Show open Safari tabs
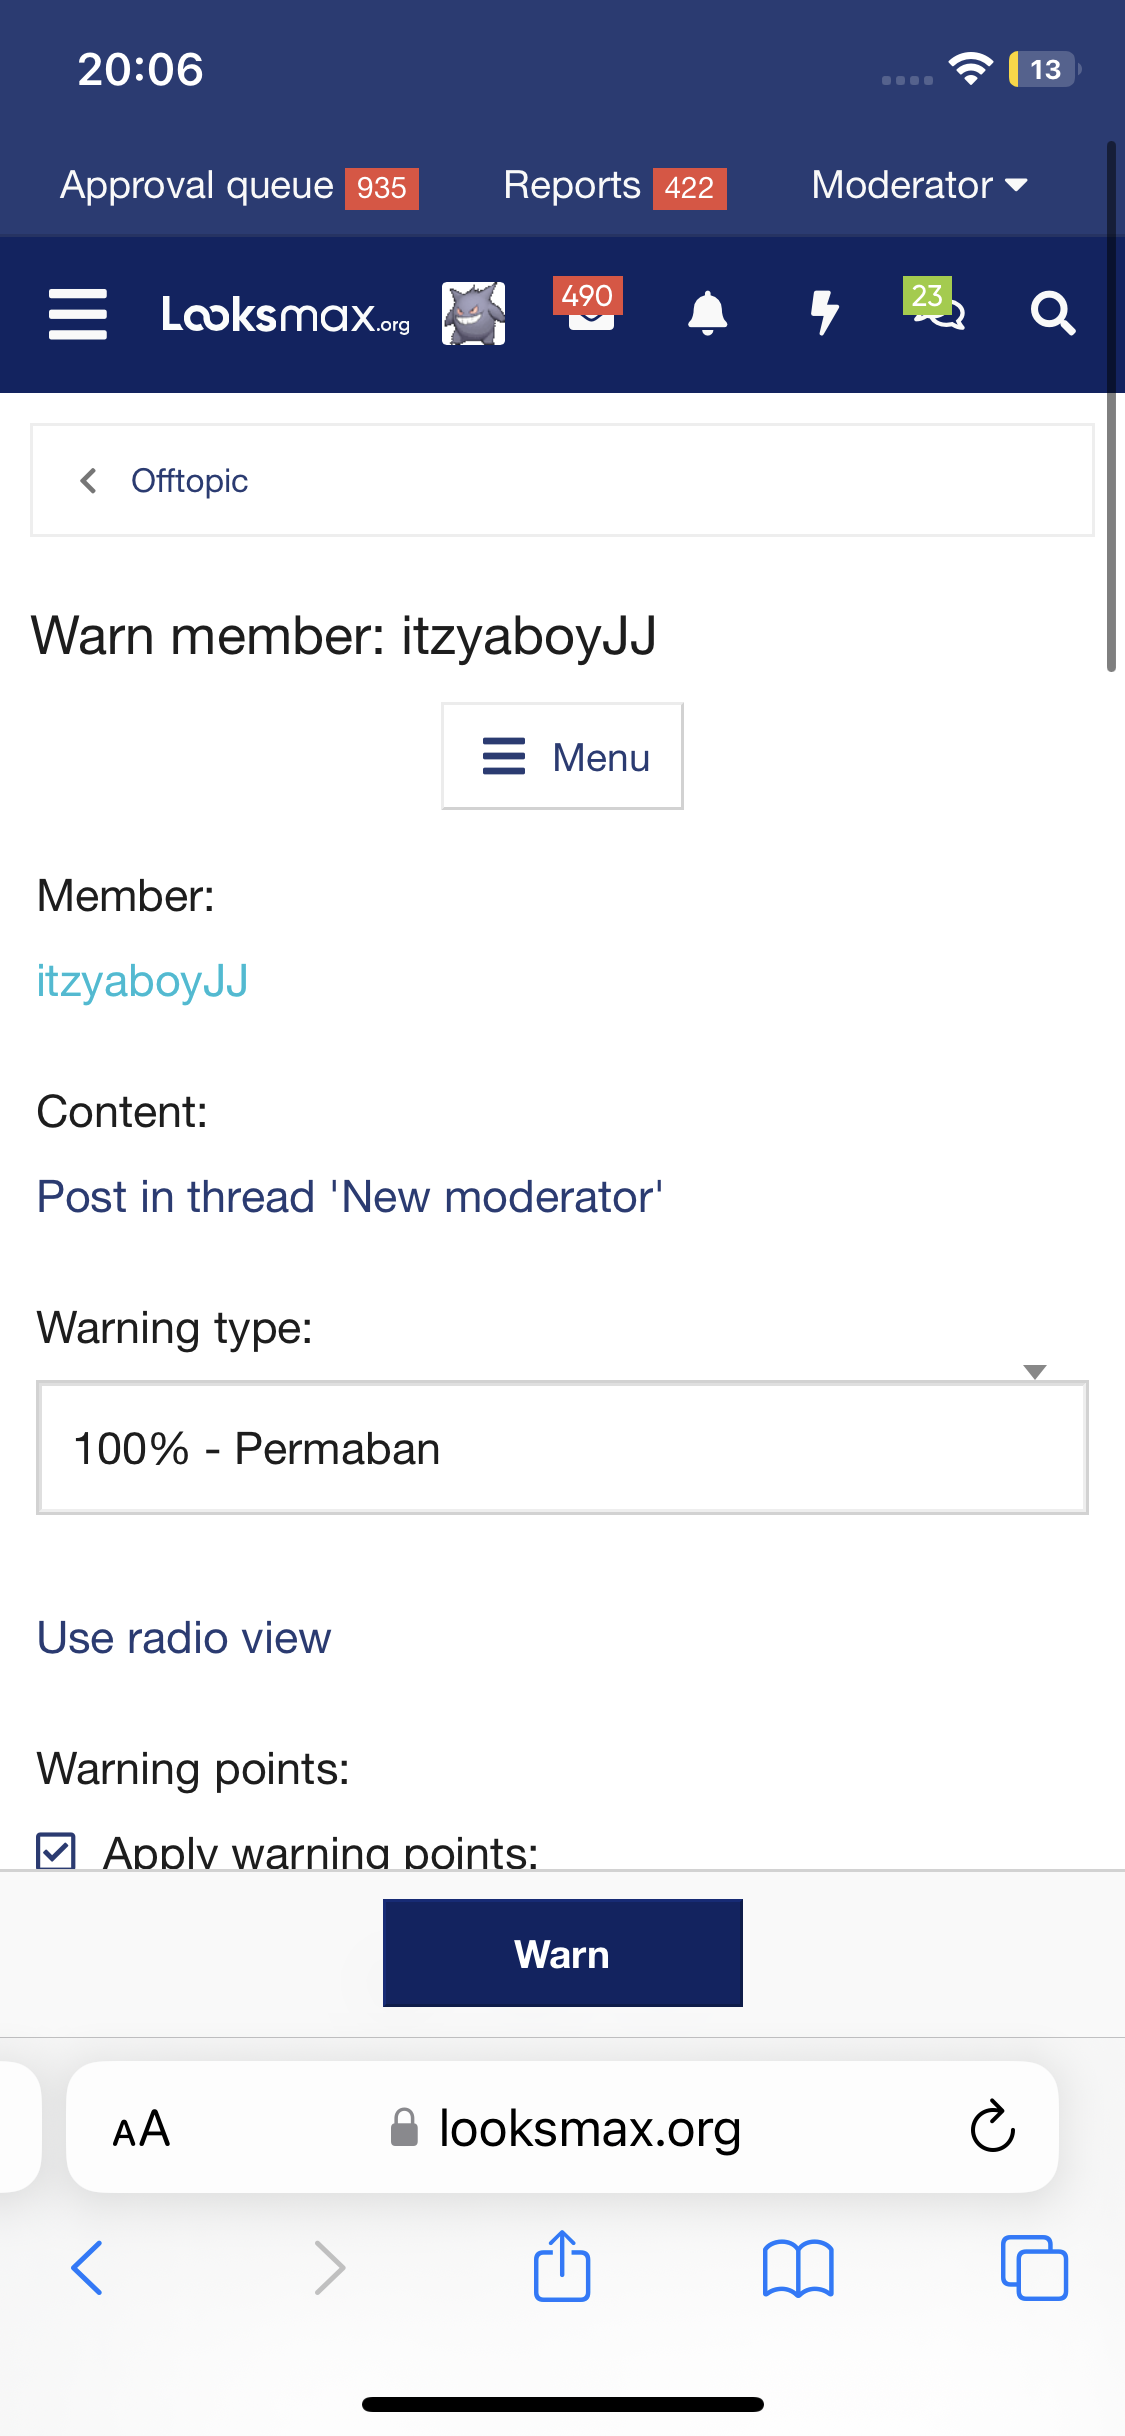The width and height of the screenshot is (1125, 2436). click(x=1034, y=2268)
